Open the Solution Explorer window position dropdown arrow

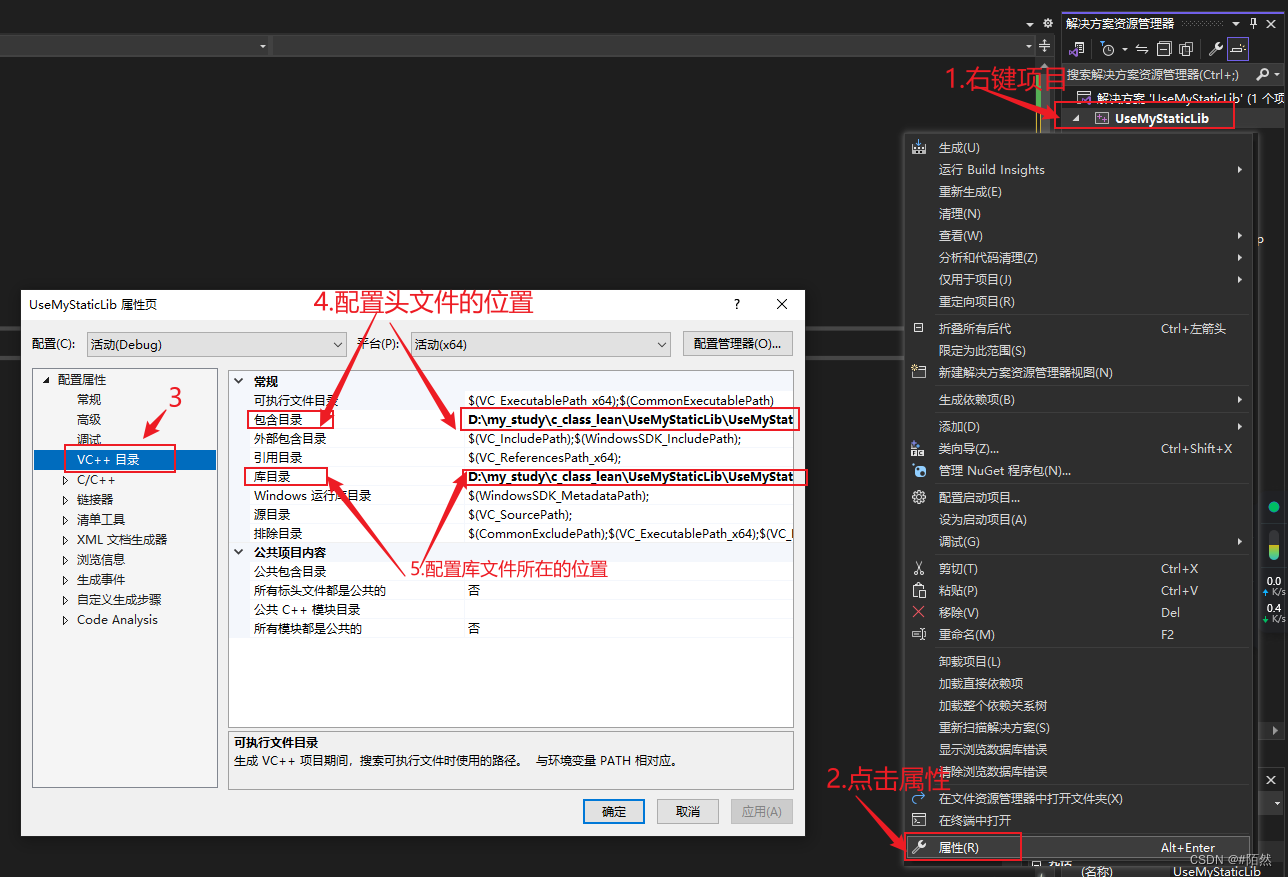coord(1236,23)
